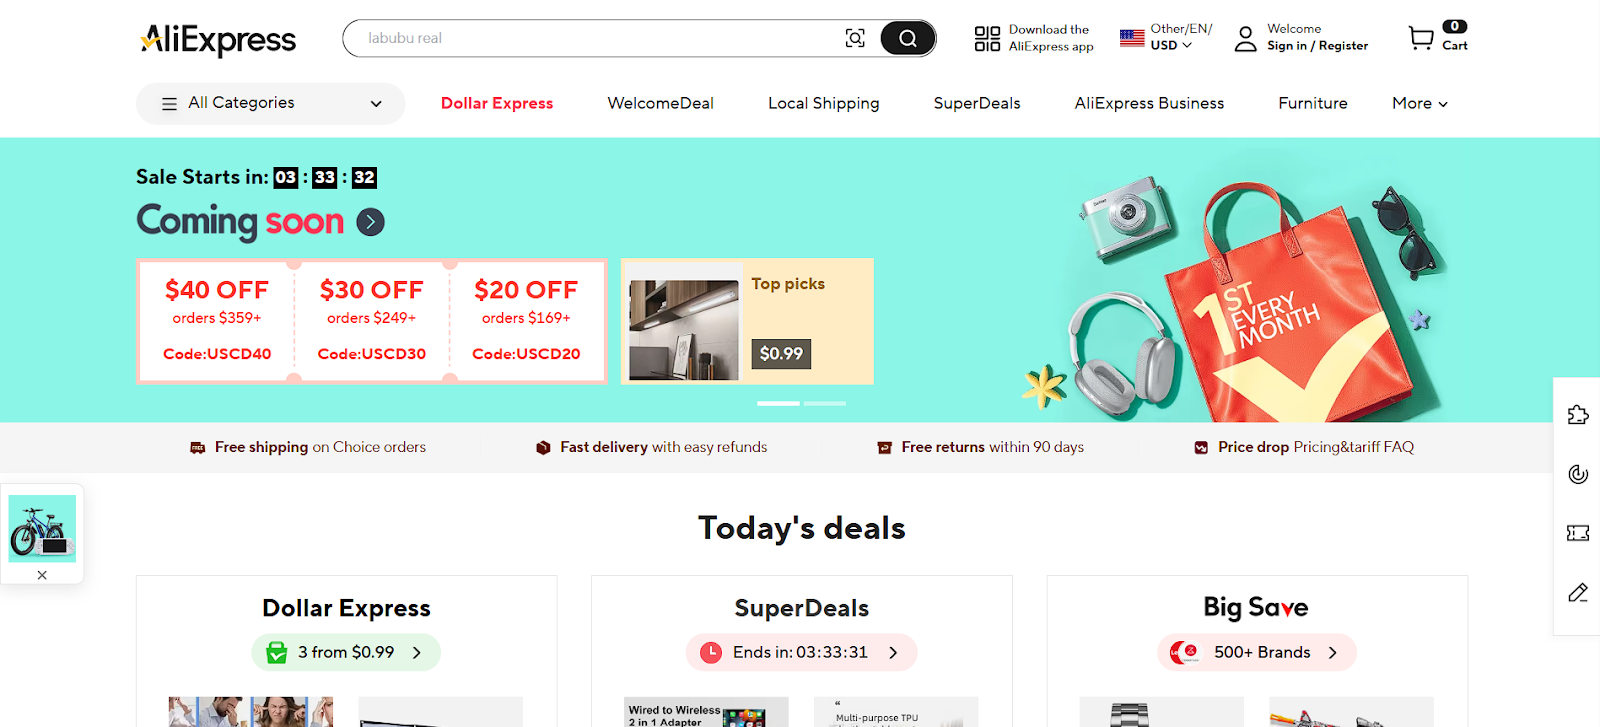Screen dimensions: 1600x727
Task: Click the image search camera icon
Action: [x=855, y=38]
